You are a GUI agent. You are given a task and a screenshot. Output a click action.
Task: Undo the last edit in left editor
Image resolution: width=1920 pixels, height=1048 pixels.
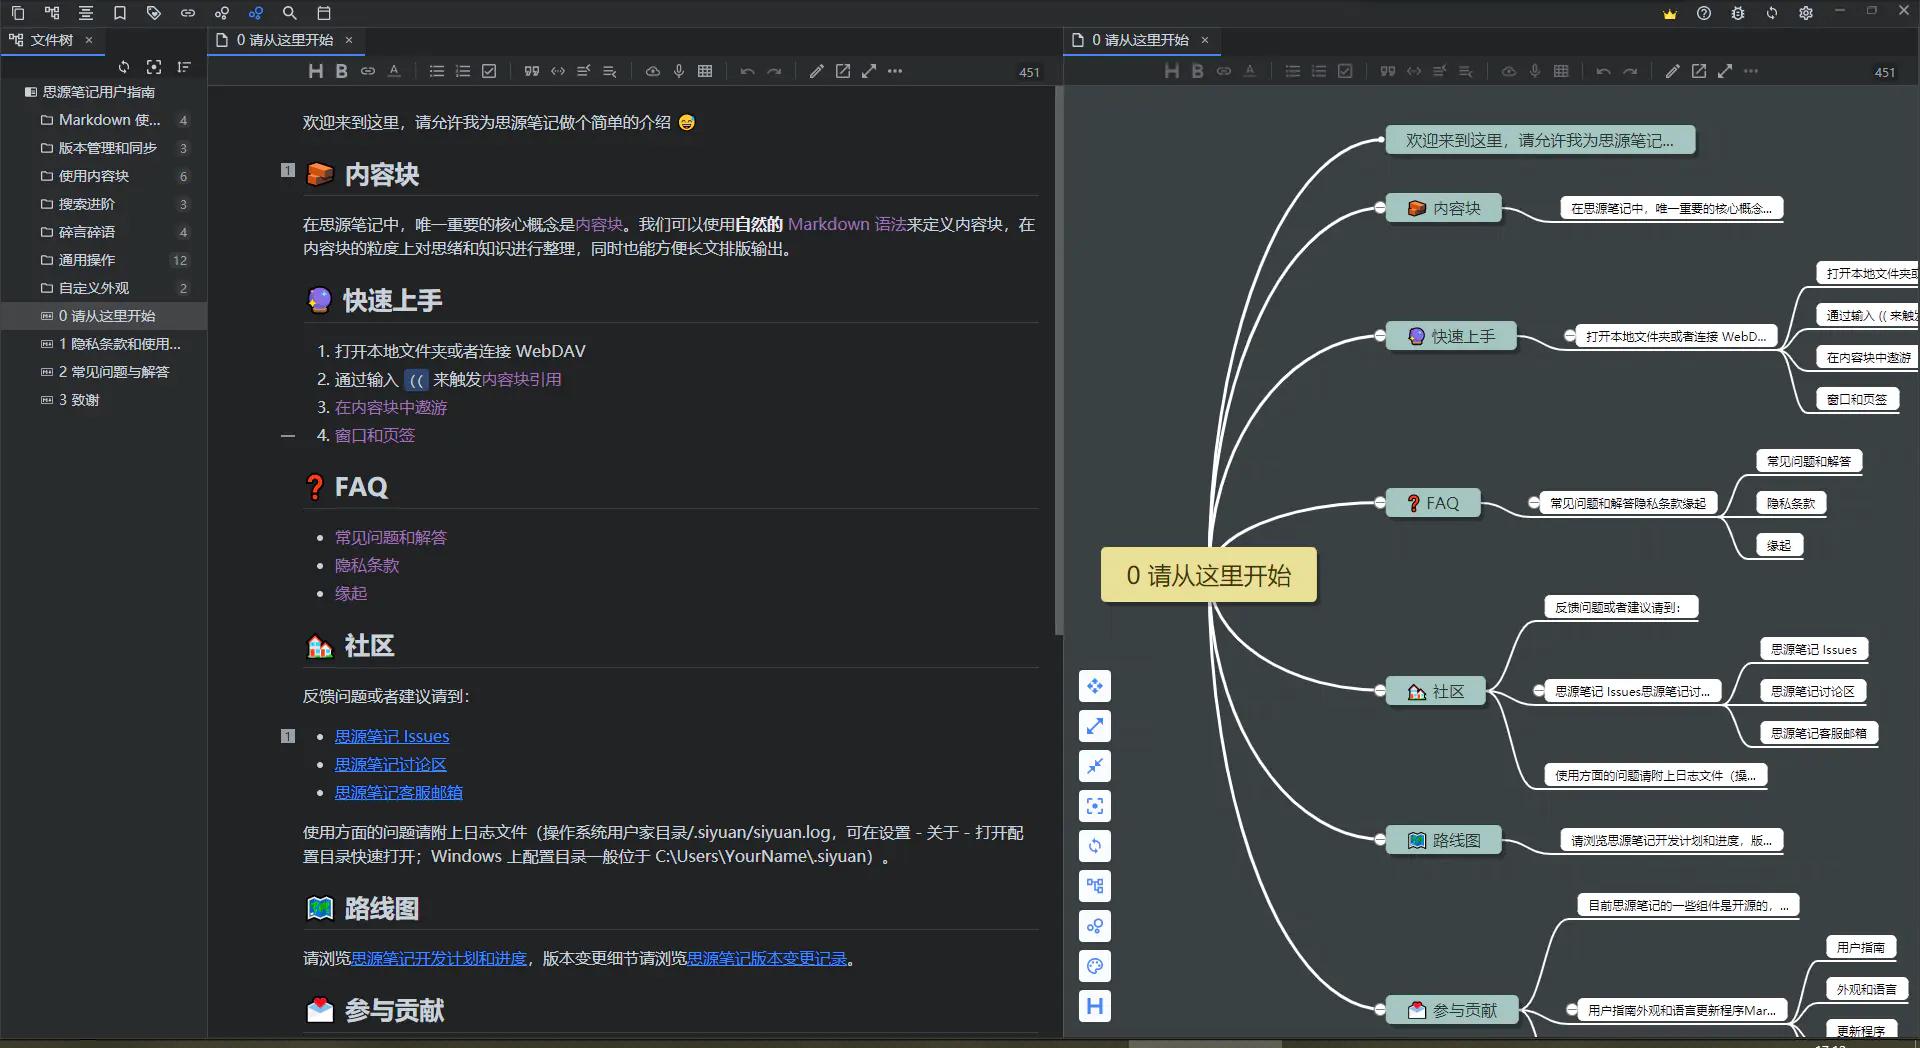coord(748,71)
